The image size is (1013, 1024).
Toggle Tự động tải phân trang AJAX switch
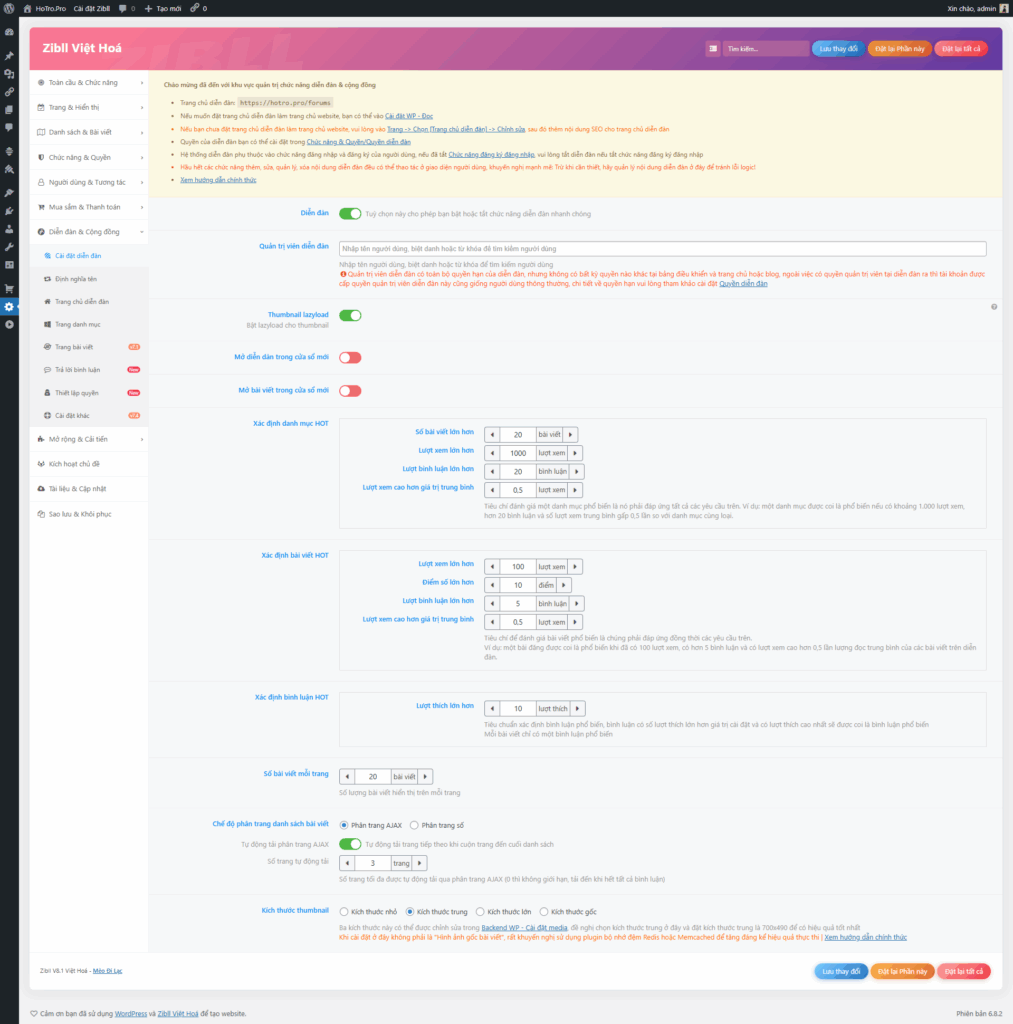click(350, 844)
